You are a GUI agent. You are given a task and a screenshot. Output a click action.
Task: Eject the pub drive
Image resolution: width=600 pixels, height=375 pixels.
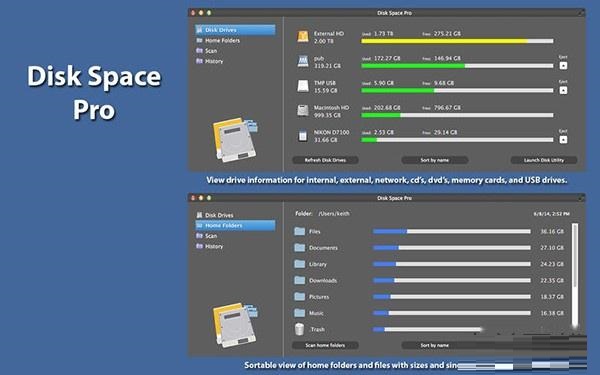[563, 65]
